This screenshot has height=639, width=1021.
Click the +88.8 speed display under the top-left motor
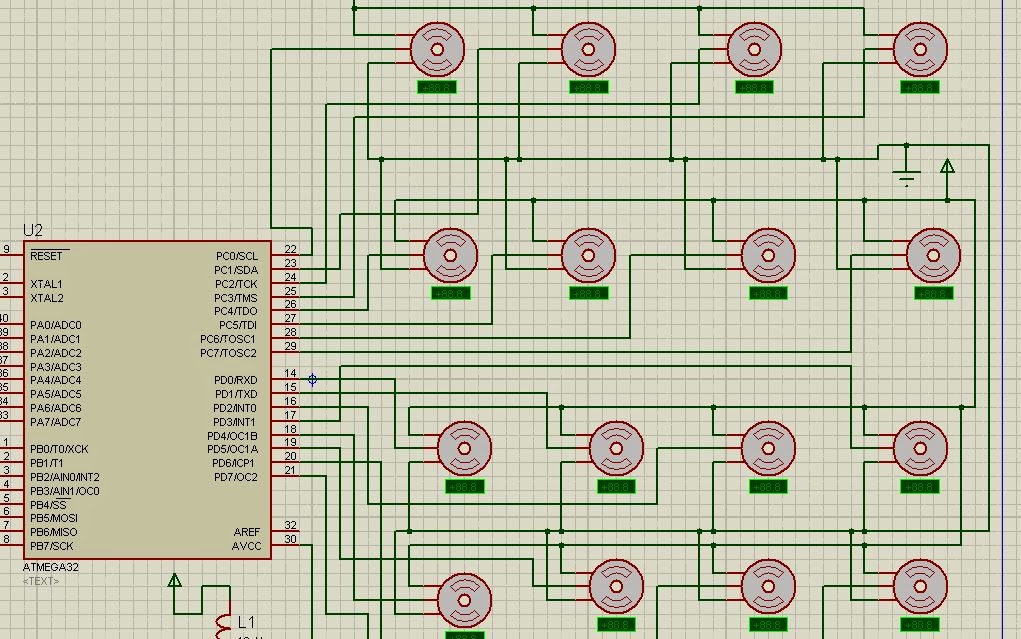tap(436, 86)
